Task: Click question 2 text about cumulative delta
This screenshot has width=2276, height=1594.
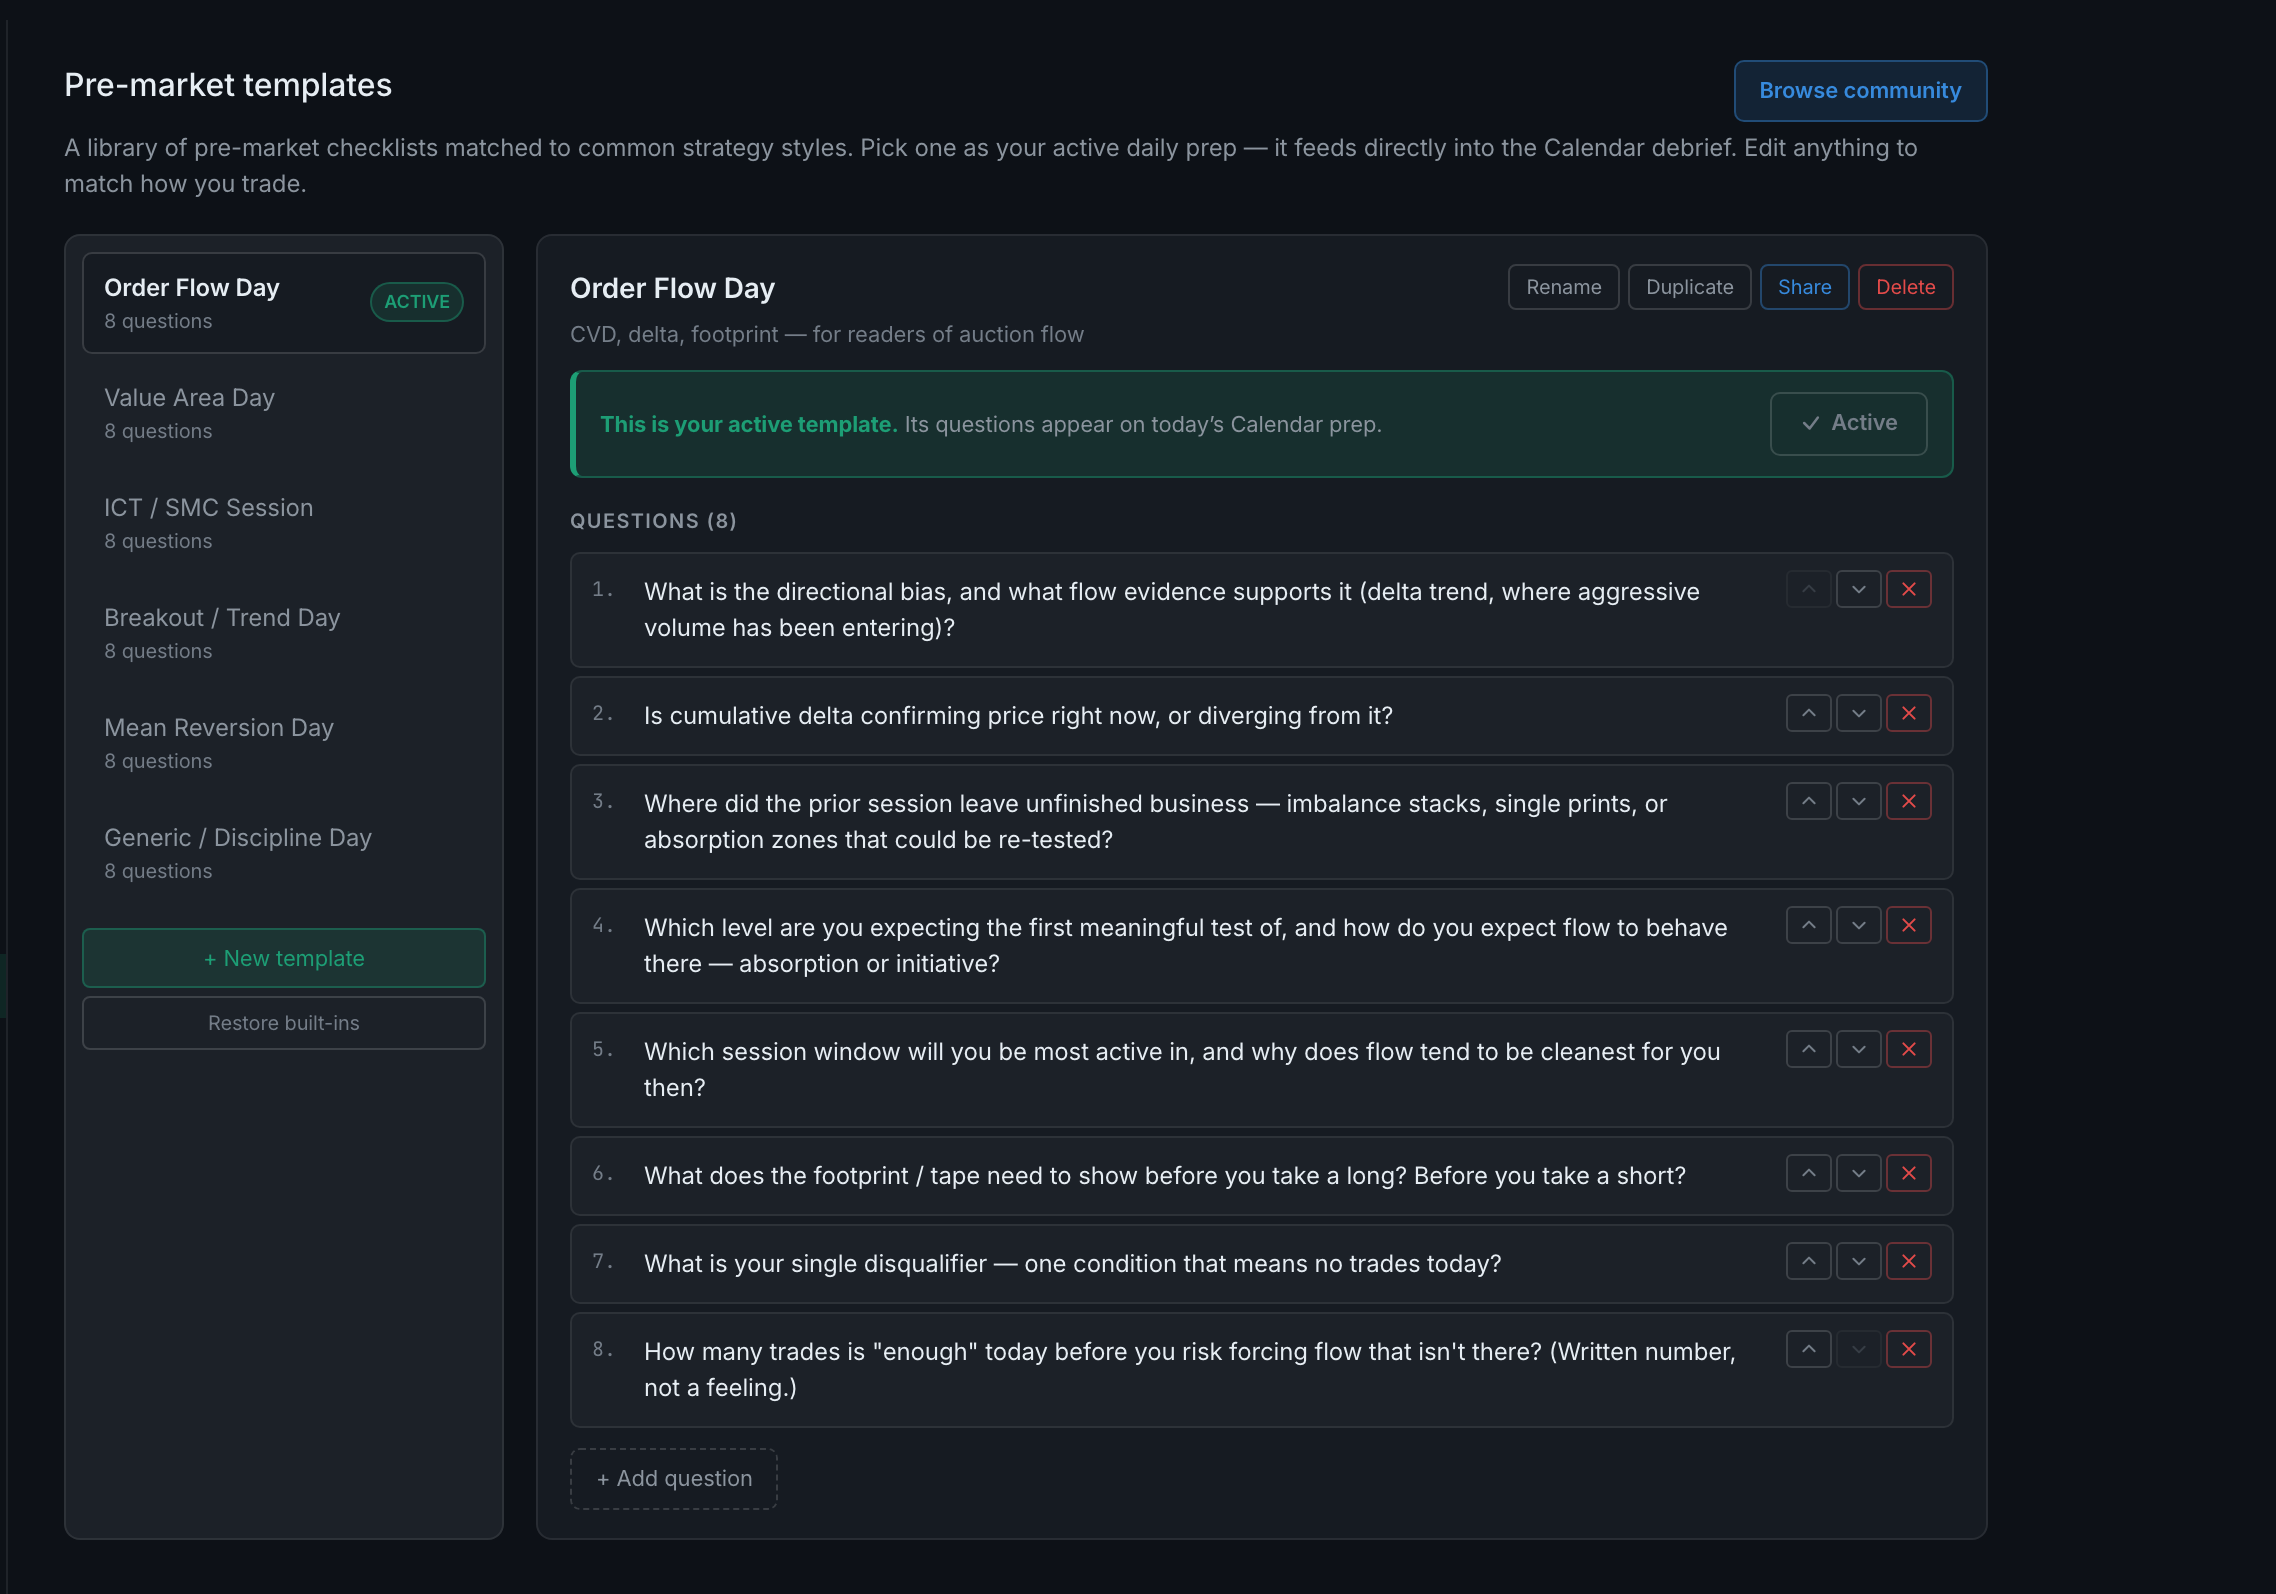Action: [x=1018, y=716]
